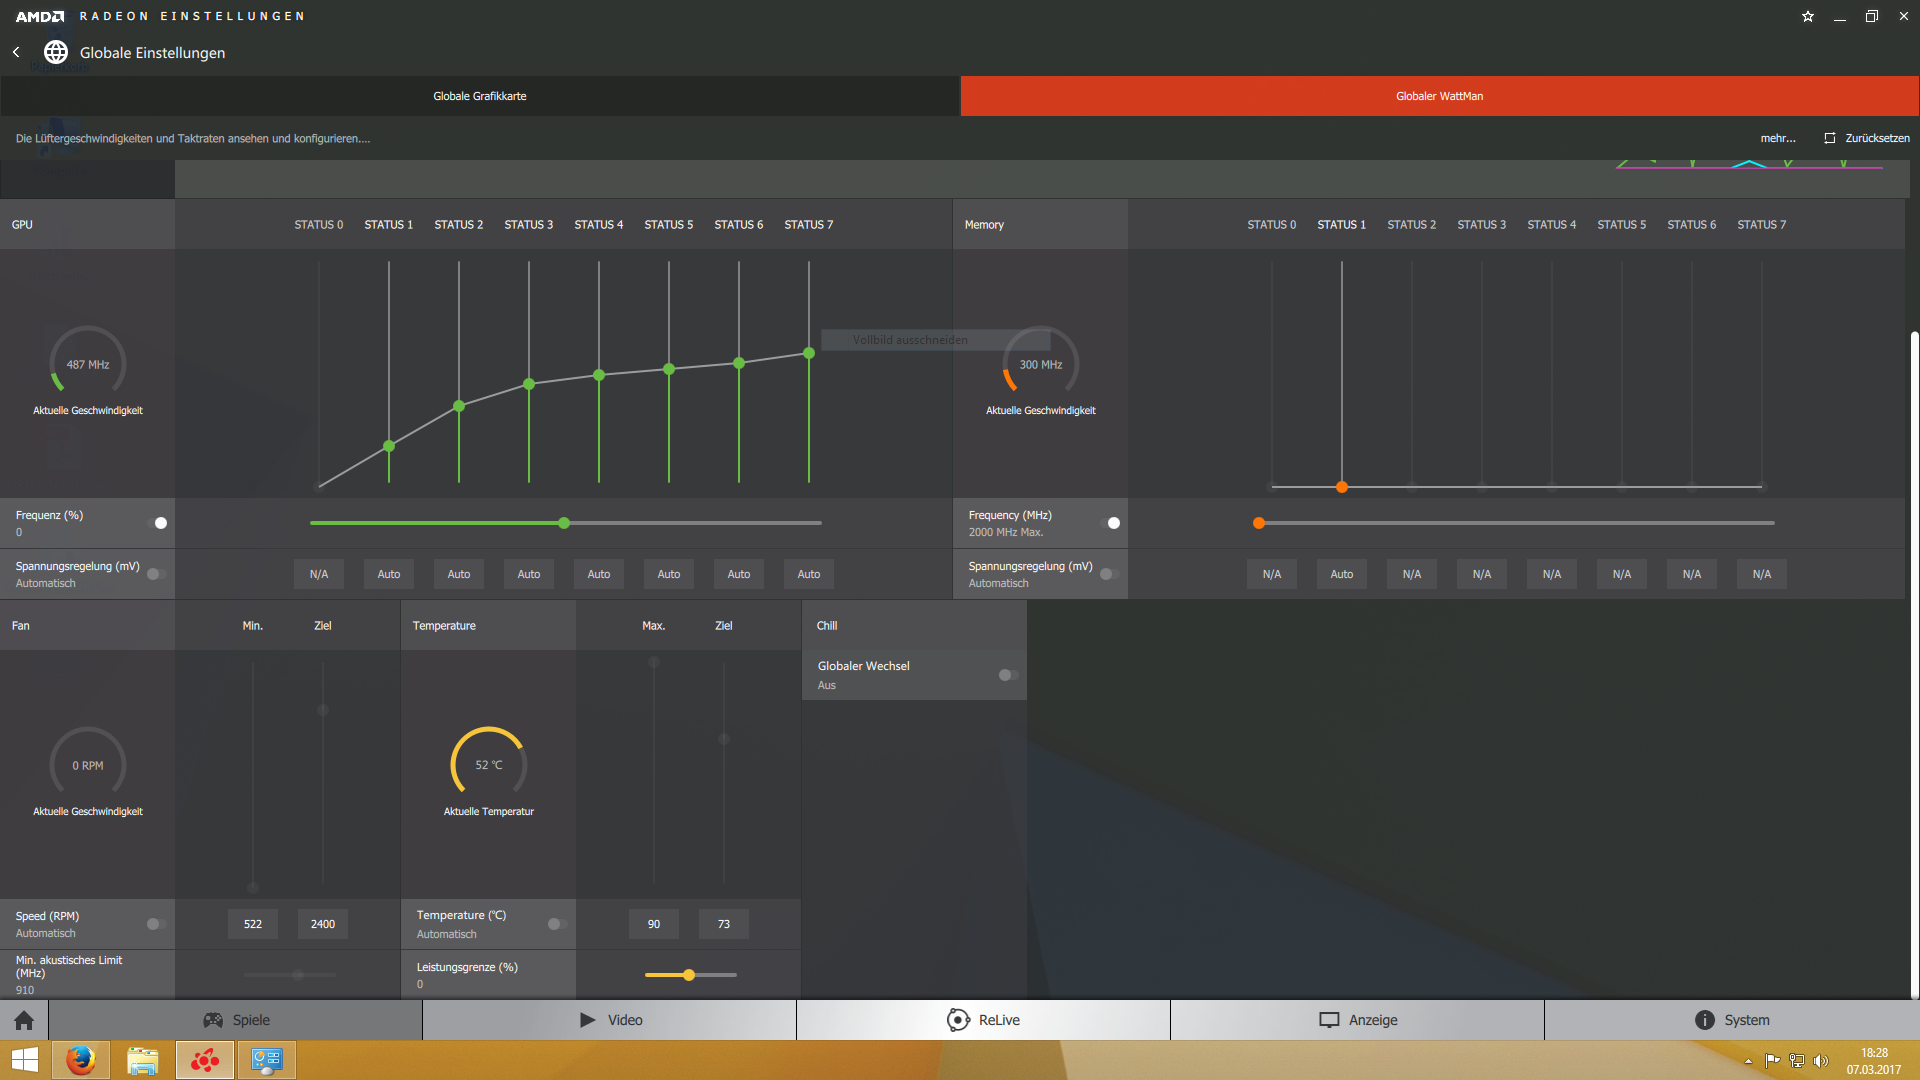The width and height of the screenshot is (1920, 1080).
Task: Toggle GPU Frequenz (%) switch
Action: [157, 523]
